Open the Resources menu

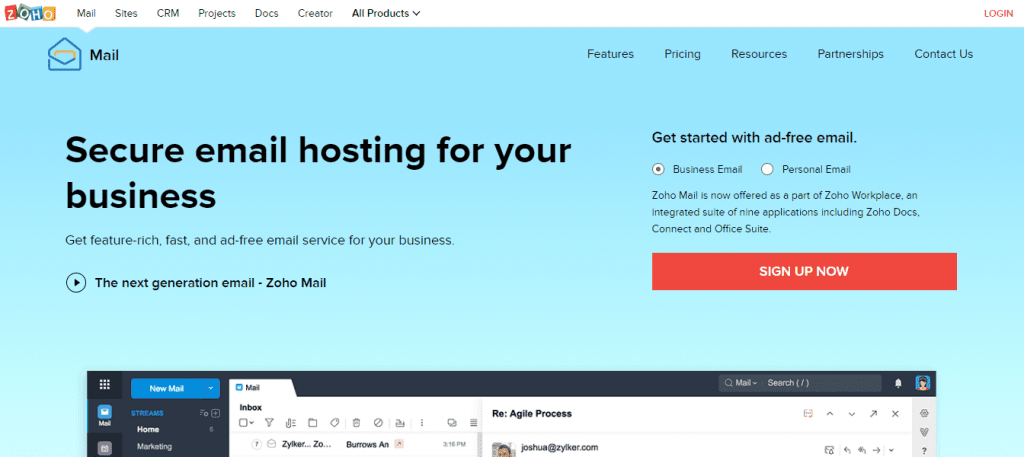coord(759,54)
